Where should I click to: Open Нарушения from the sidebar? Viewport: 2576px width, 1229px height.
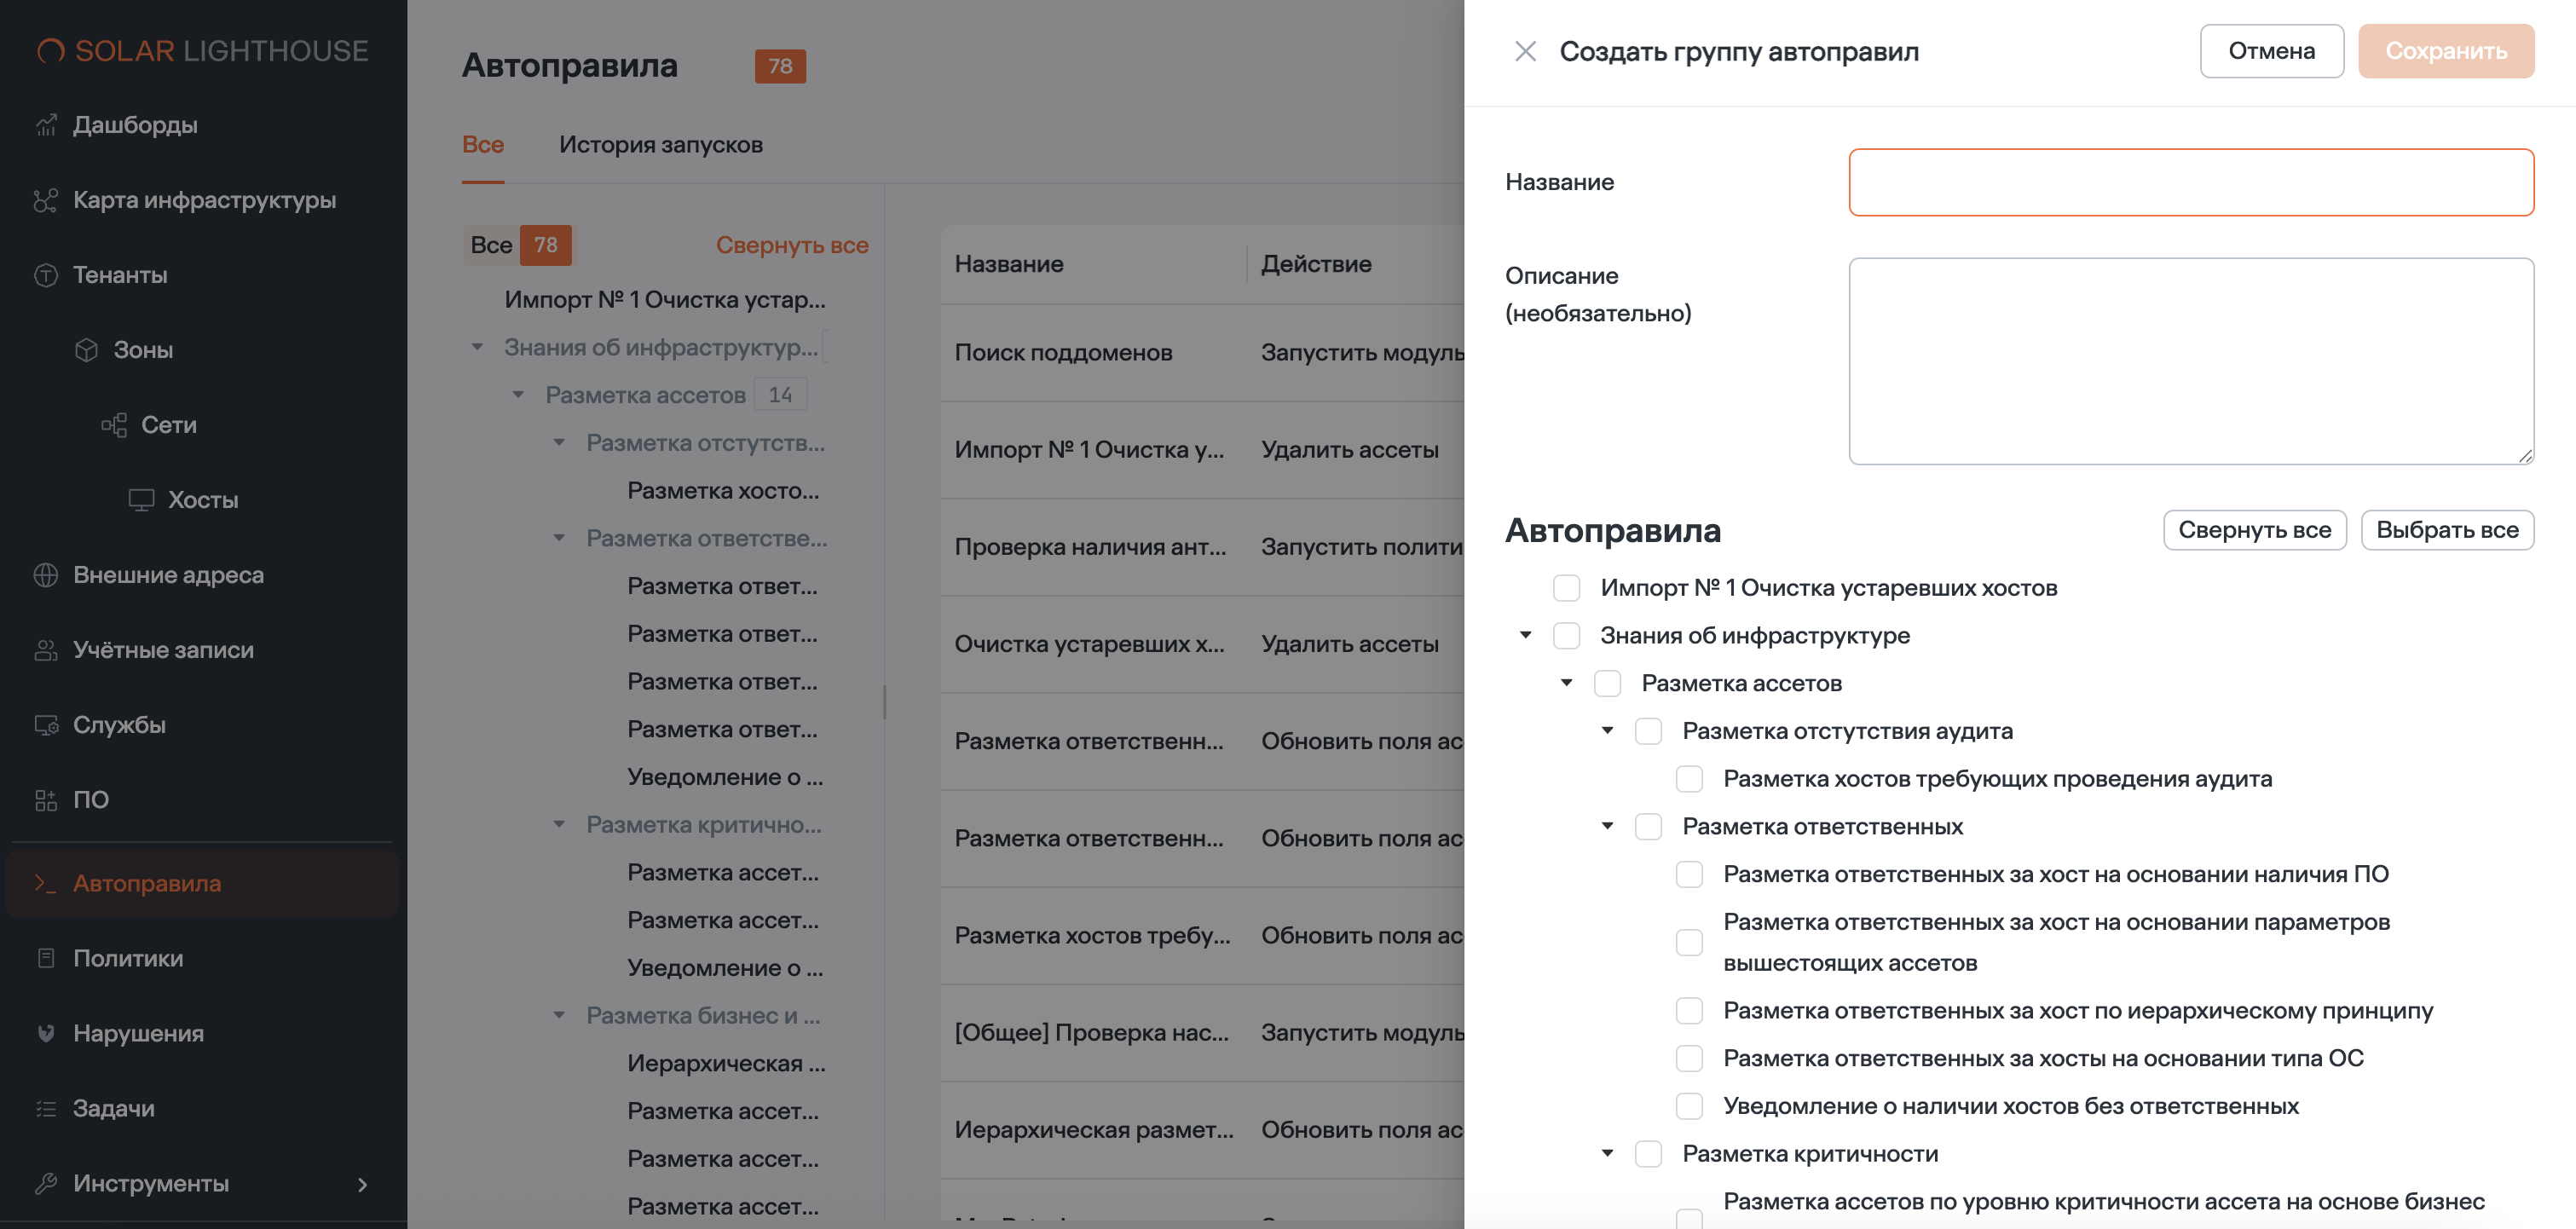pos(138,1033)
